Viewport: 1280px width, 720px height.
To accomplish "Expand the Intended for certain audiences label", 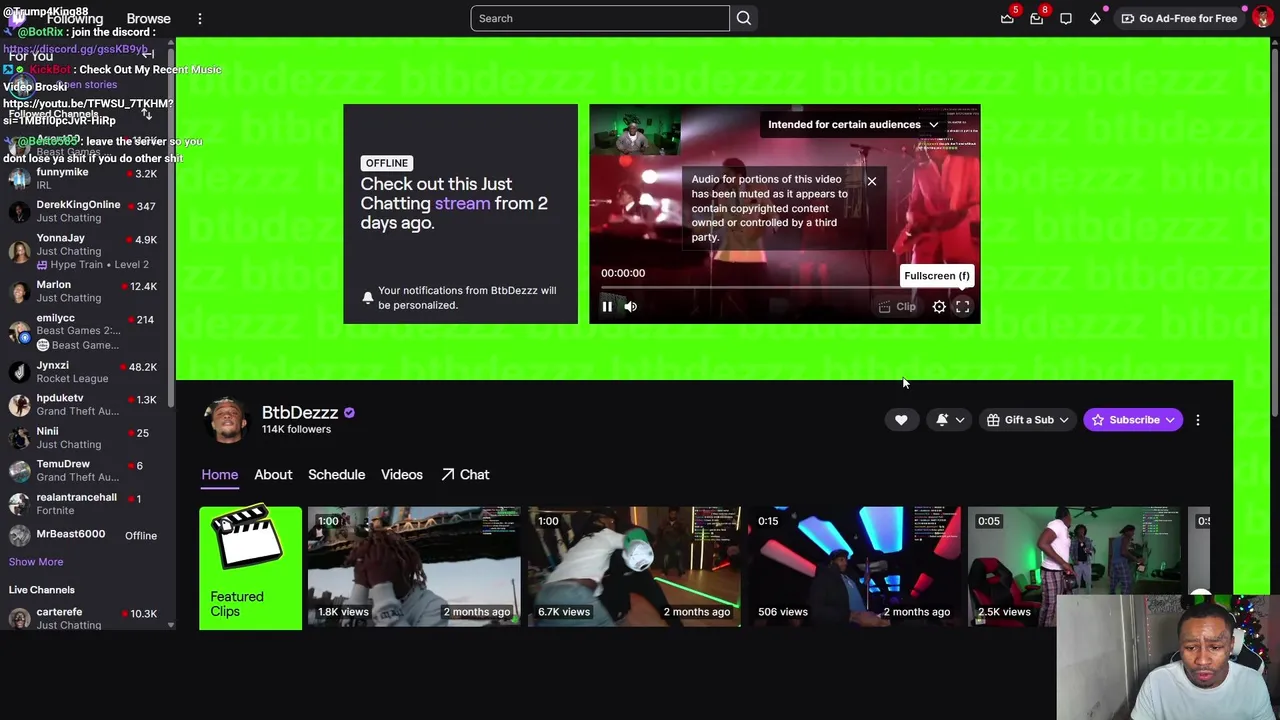I will 853,124.
